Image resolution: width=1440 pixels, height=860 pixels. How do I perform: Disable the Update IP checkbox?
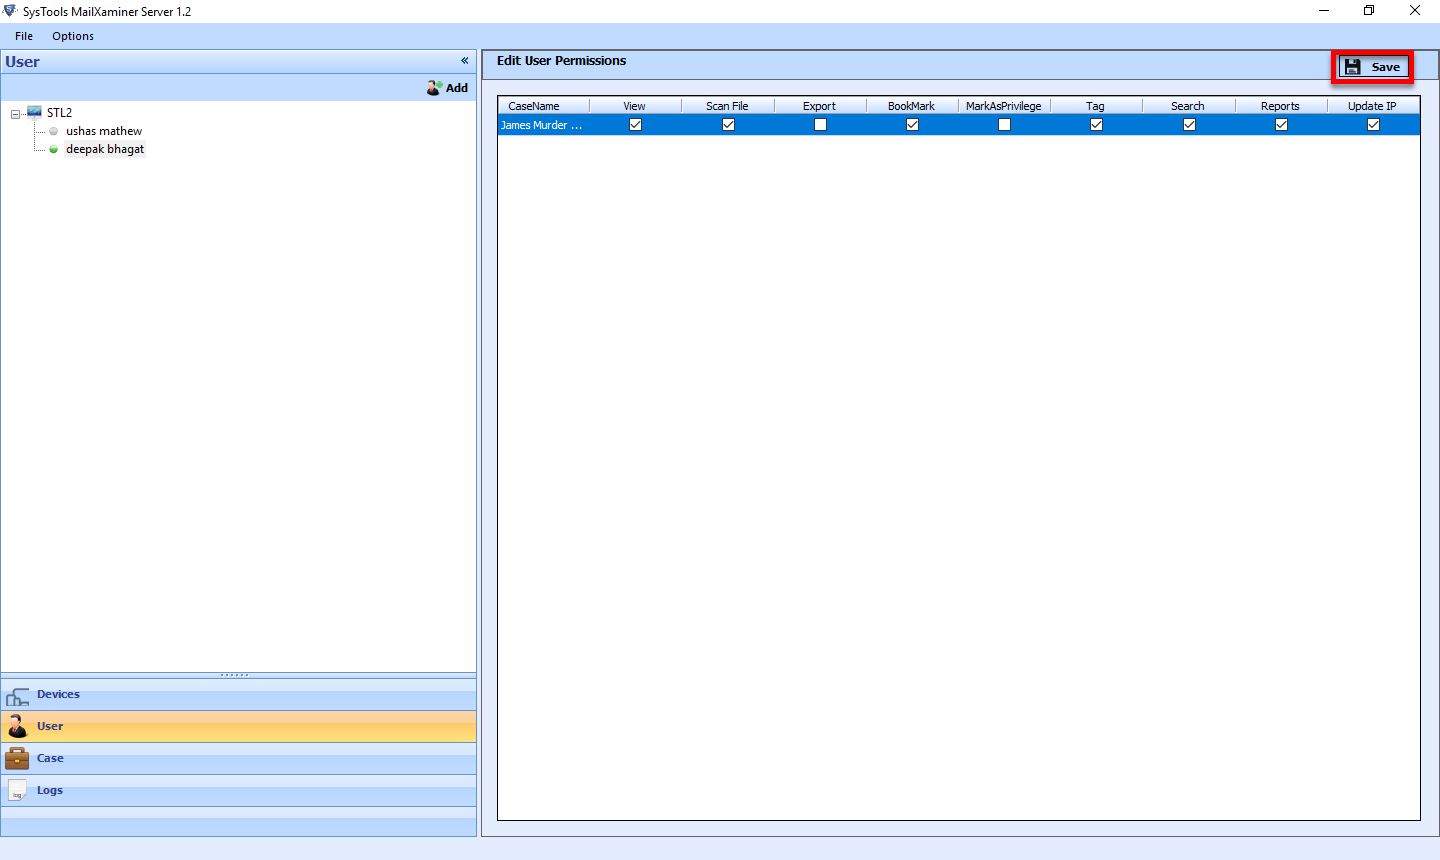click(x=1373, y=125)
